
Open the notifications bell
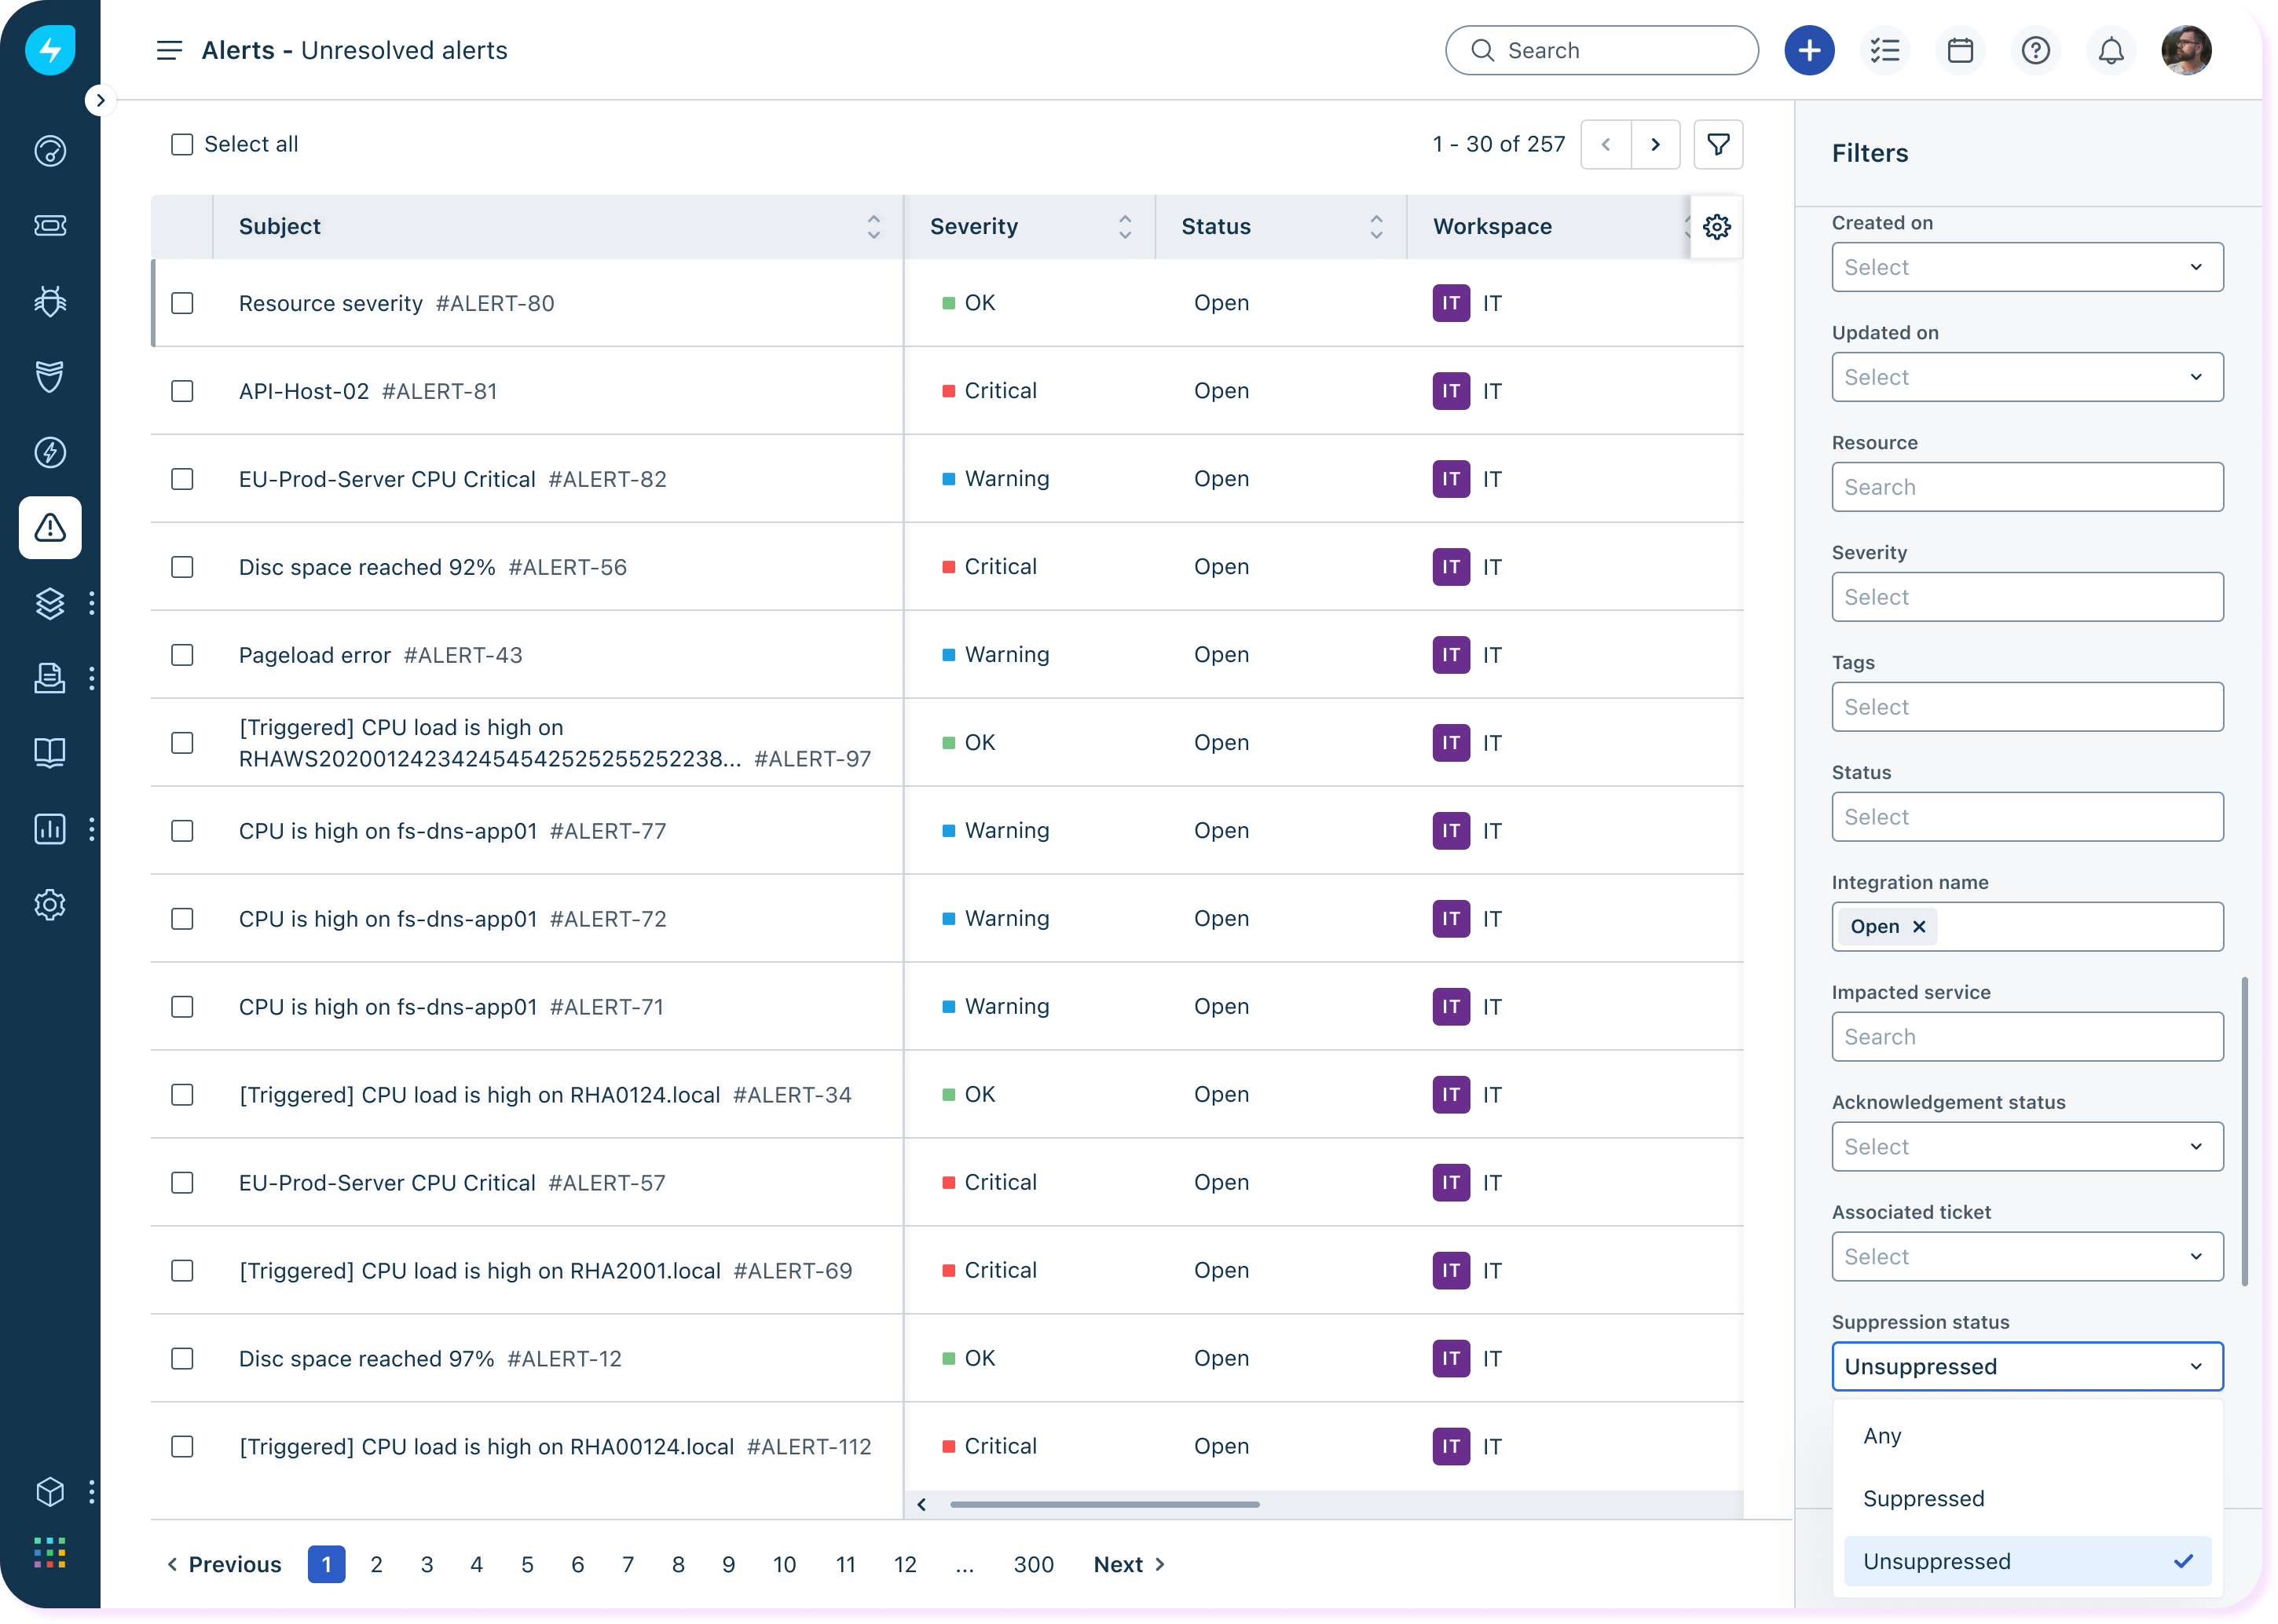[2110, 51]
